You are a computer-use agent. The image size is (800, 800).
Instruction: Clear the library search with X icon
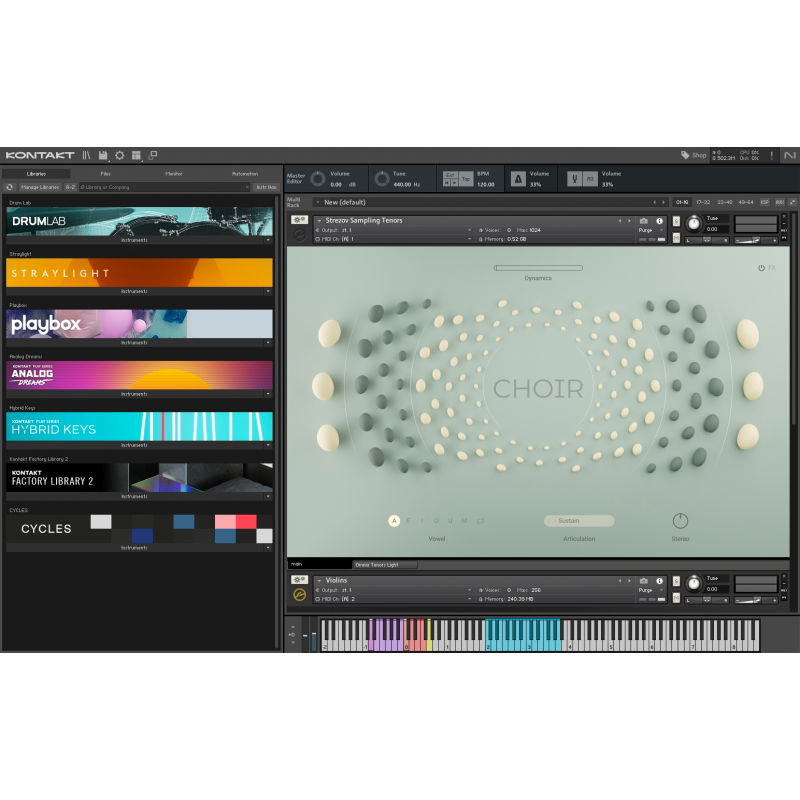coord(247,187)
